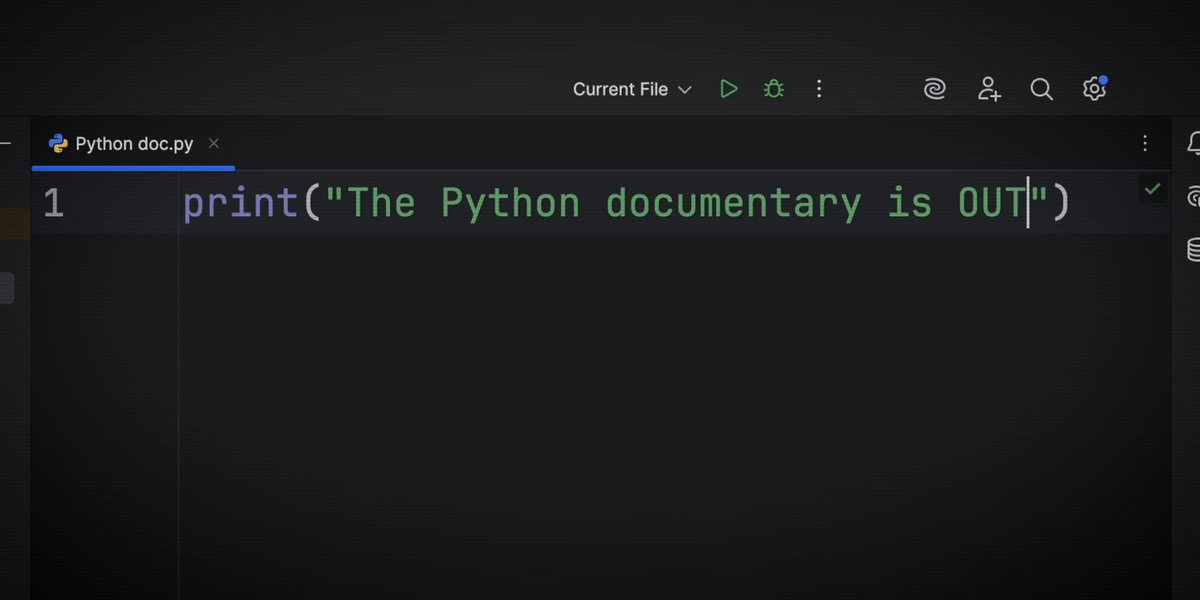The height and width of the screenshot is (600, 1200).
Task: Click the Python file icon on the tab
Action: [58, 143]
